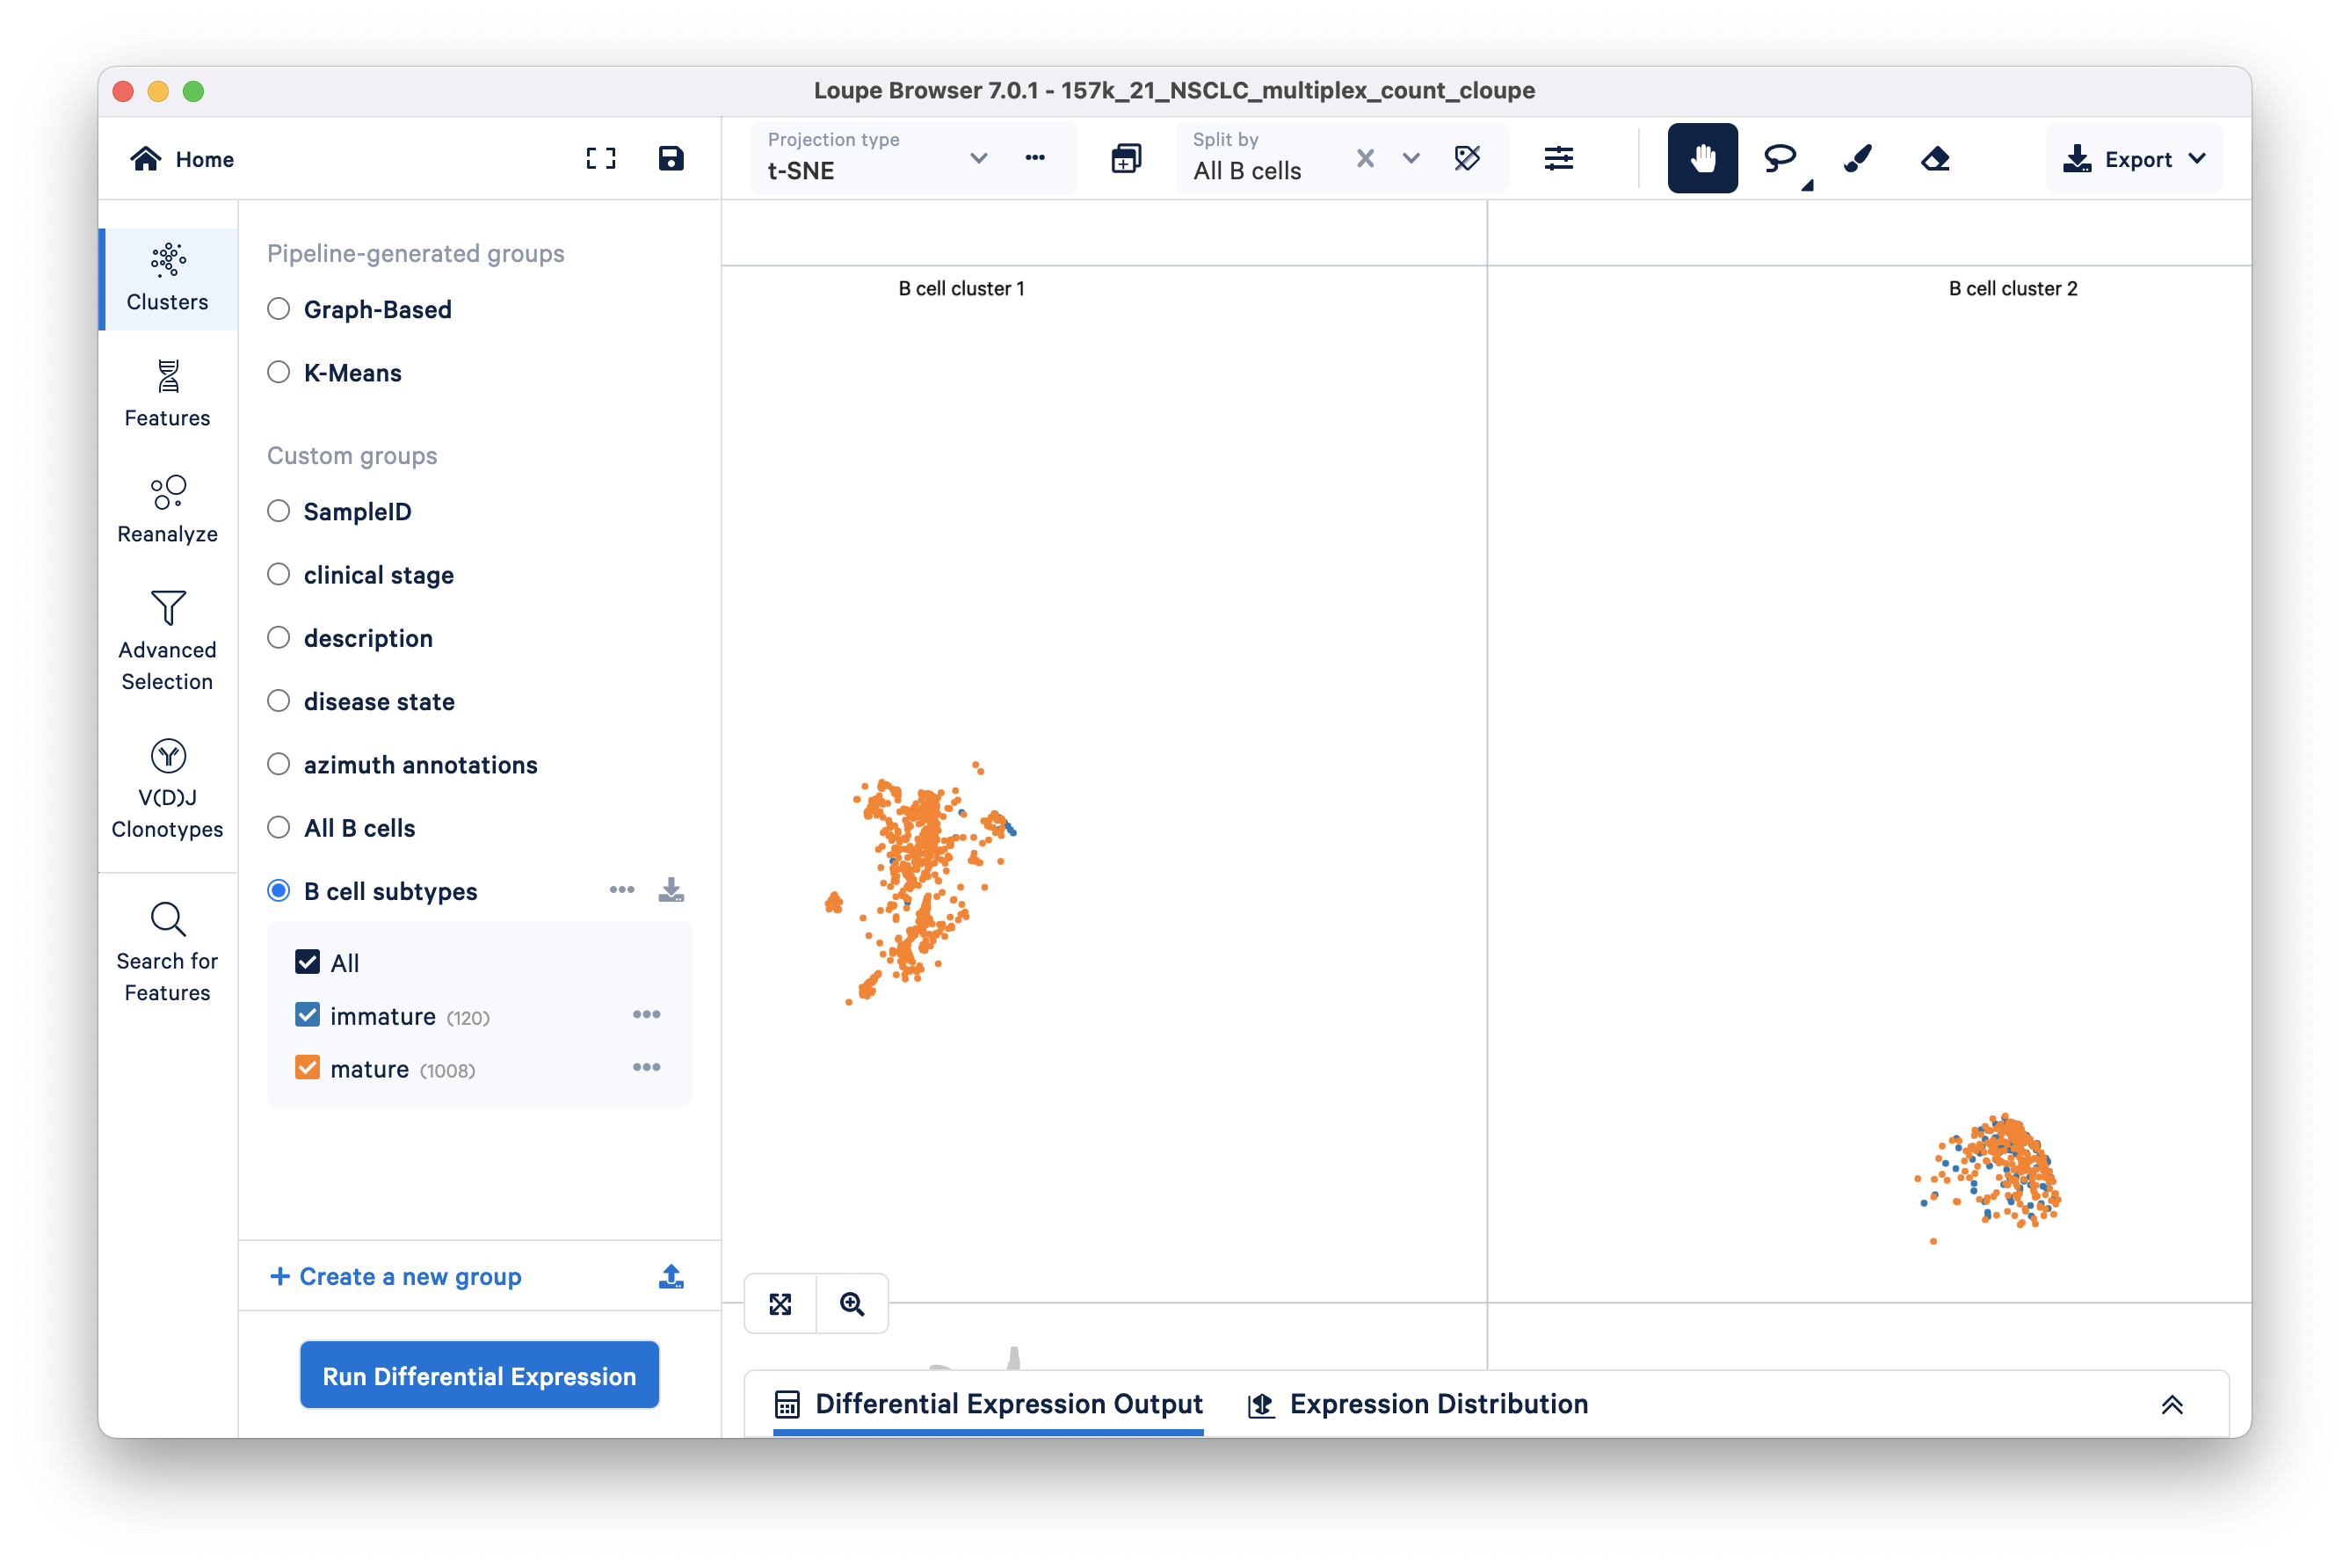The width and height of the screenshot is (2350, 1568).
Task: Open V(D)J Clonotypes panel
Action: [x=168, y=788]
